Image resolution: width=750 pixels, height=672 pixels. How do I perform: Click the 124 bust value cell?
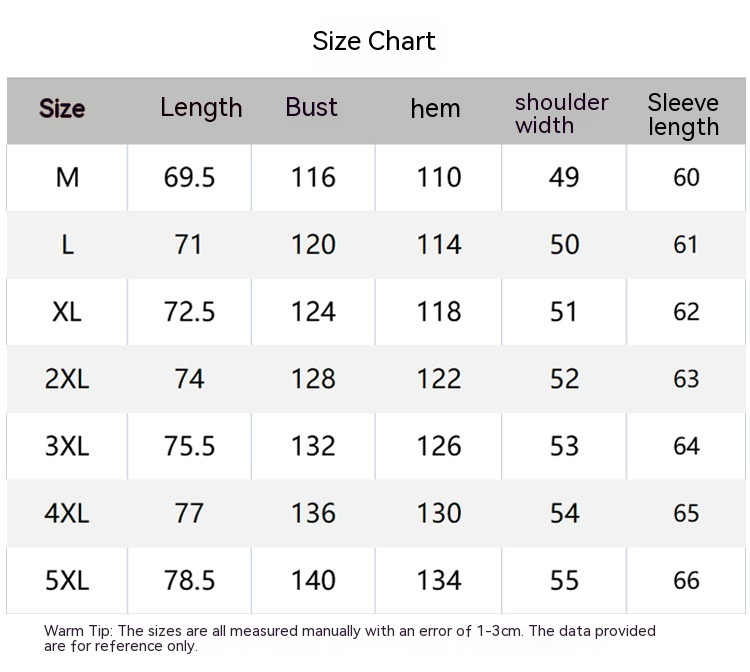pyautogui.click(x=313, y=312)
